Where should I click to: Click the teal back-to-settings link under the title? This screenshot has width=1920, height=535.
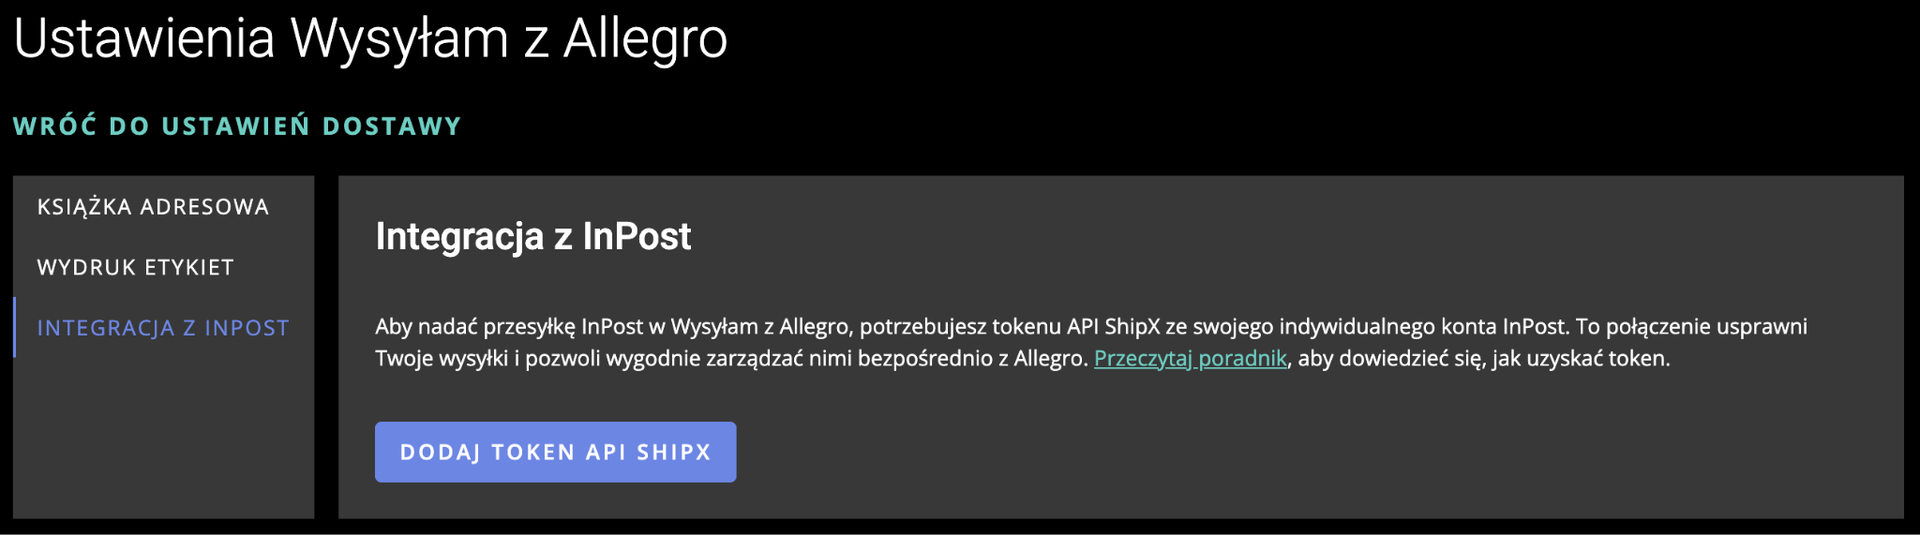click(x=237, y=126)
